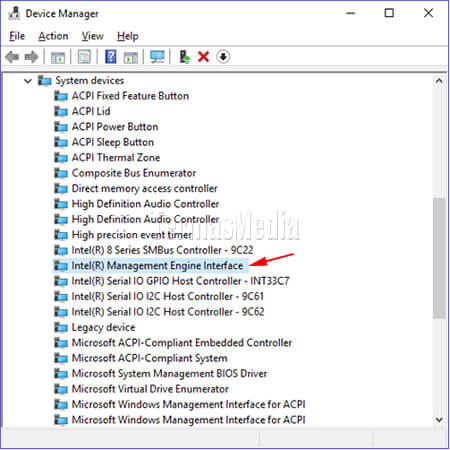This screenshot has width=450, height=450.
Task: Click the Update device driver icon
Action: (184, 57)
